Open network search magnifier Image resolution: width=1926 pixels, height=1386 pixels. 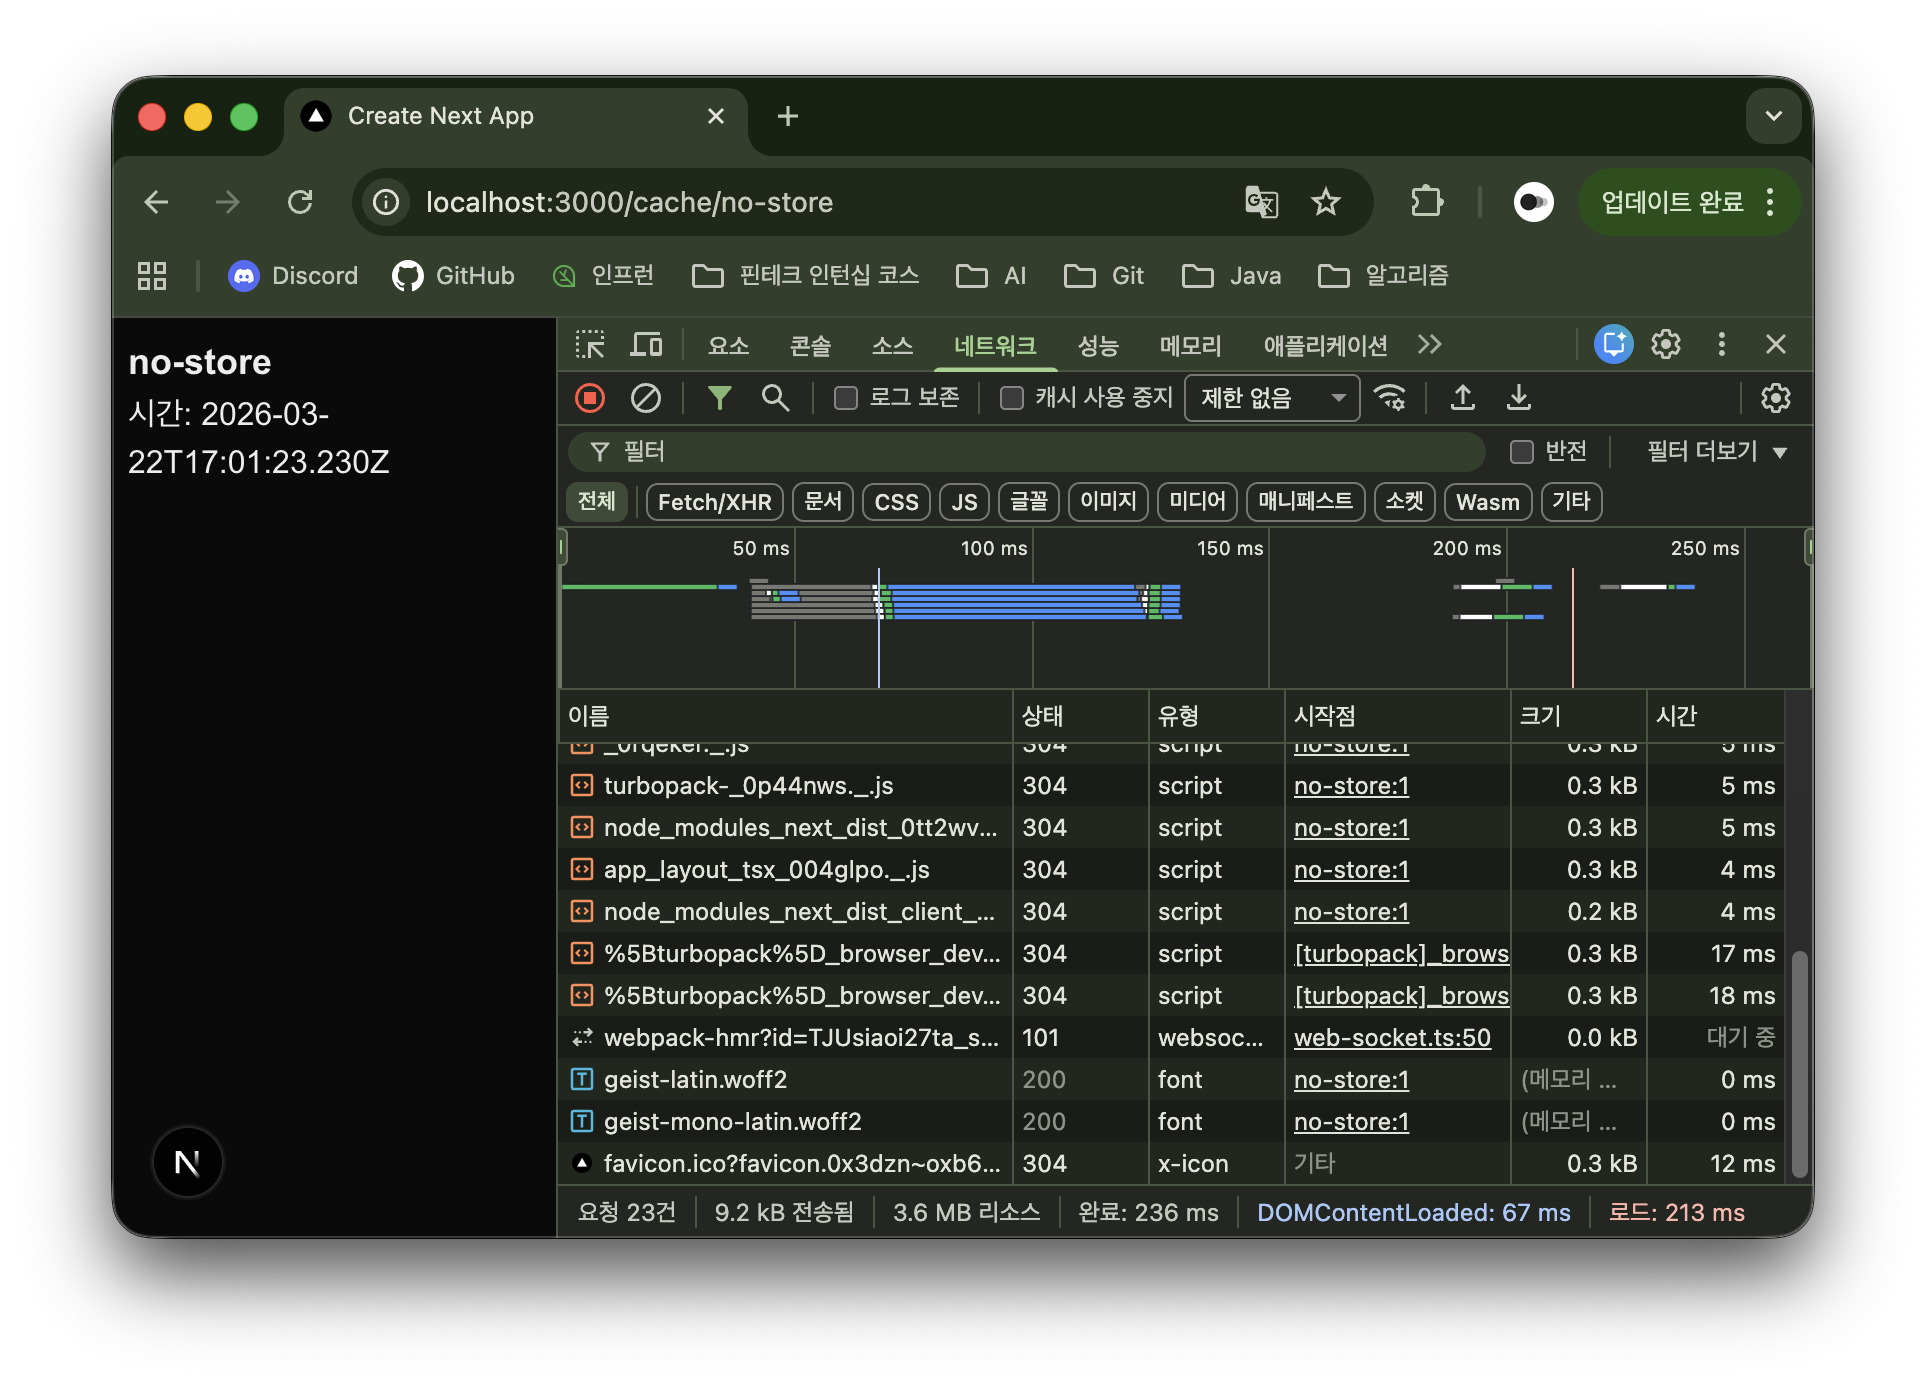click(775, 398)
